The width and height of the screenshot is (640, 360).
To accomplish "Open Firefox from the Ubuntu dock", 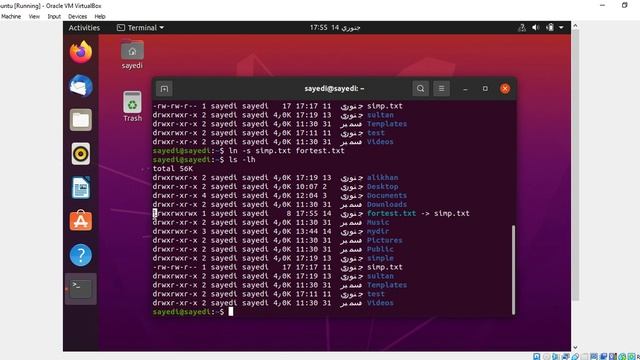I will 80,52.
